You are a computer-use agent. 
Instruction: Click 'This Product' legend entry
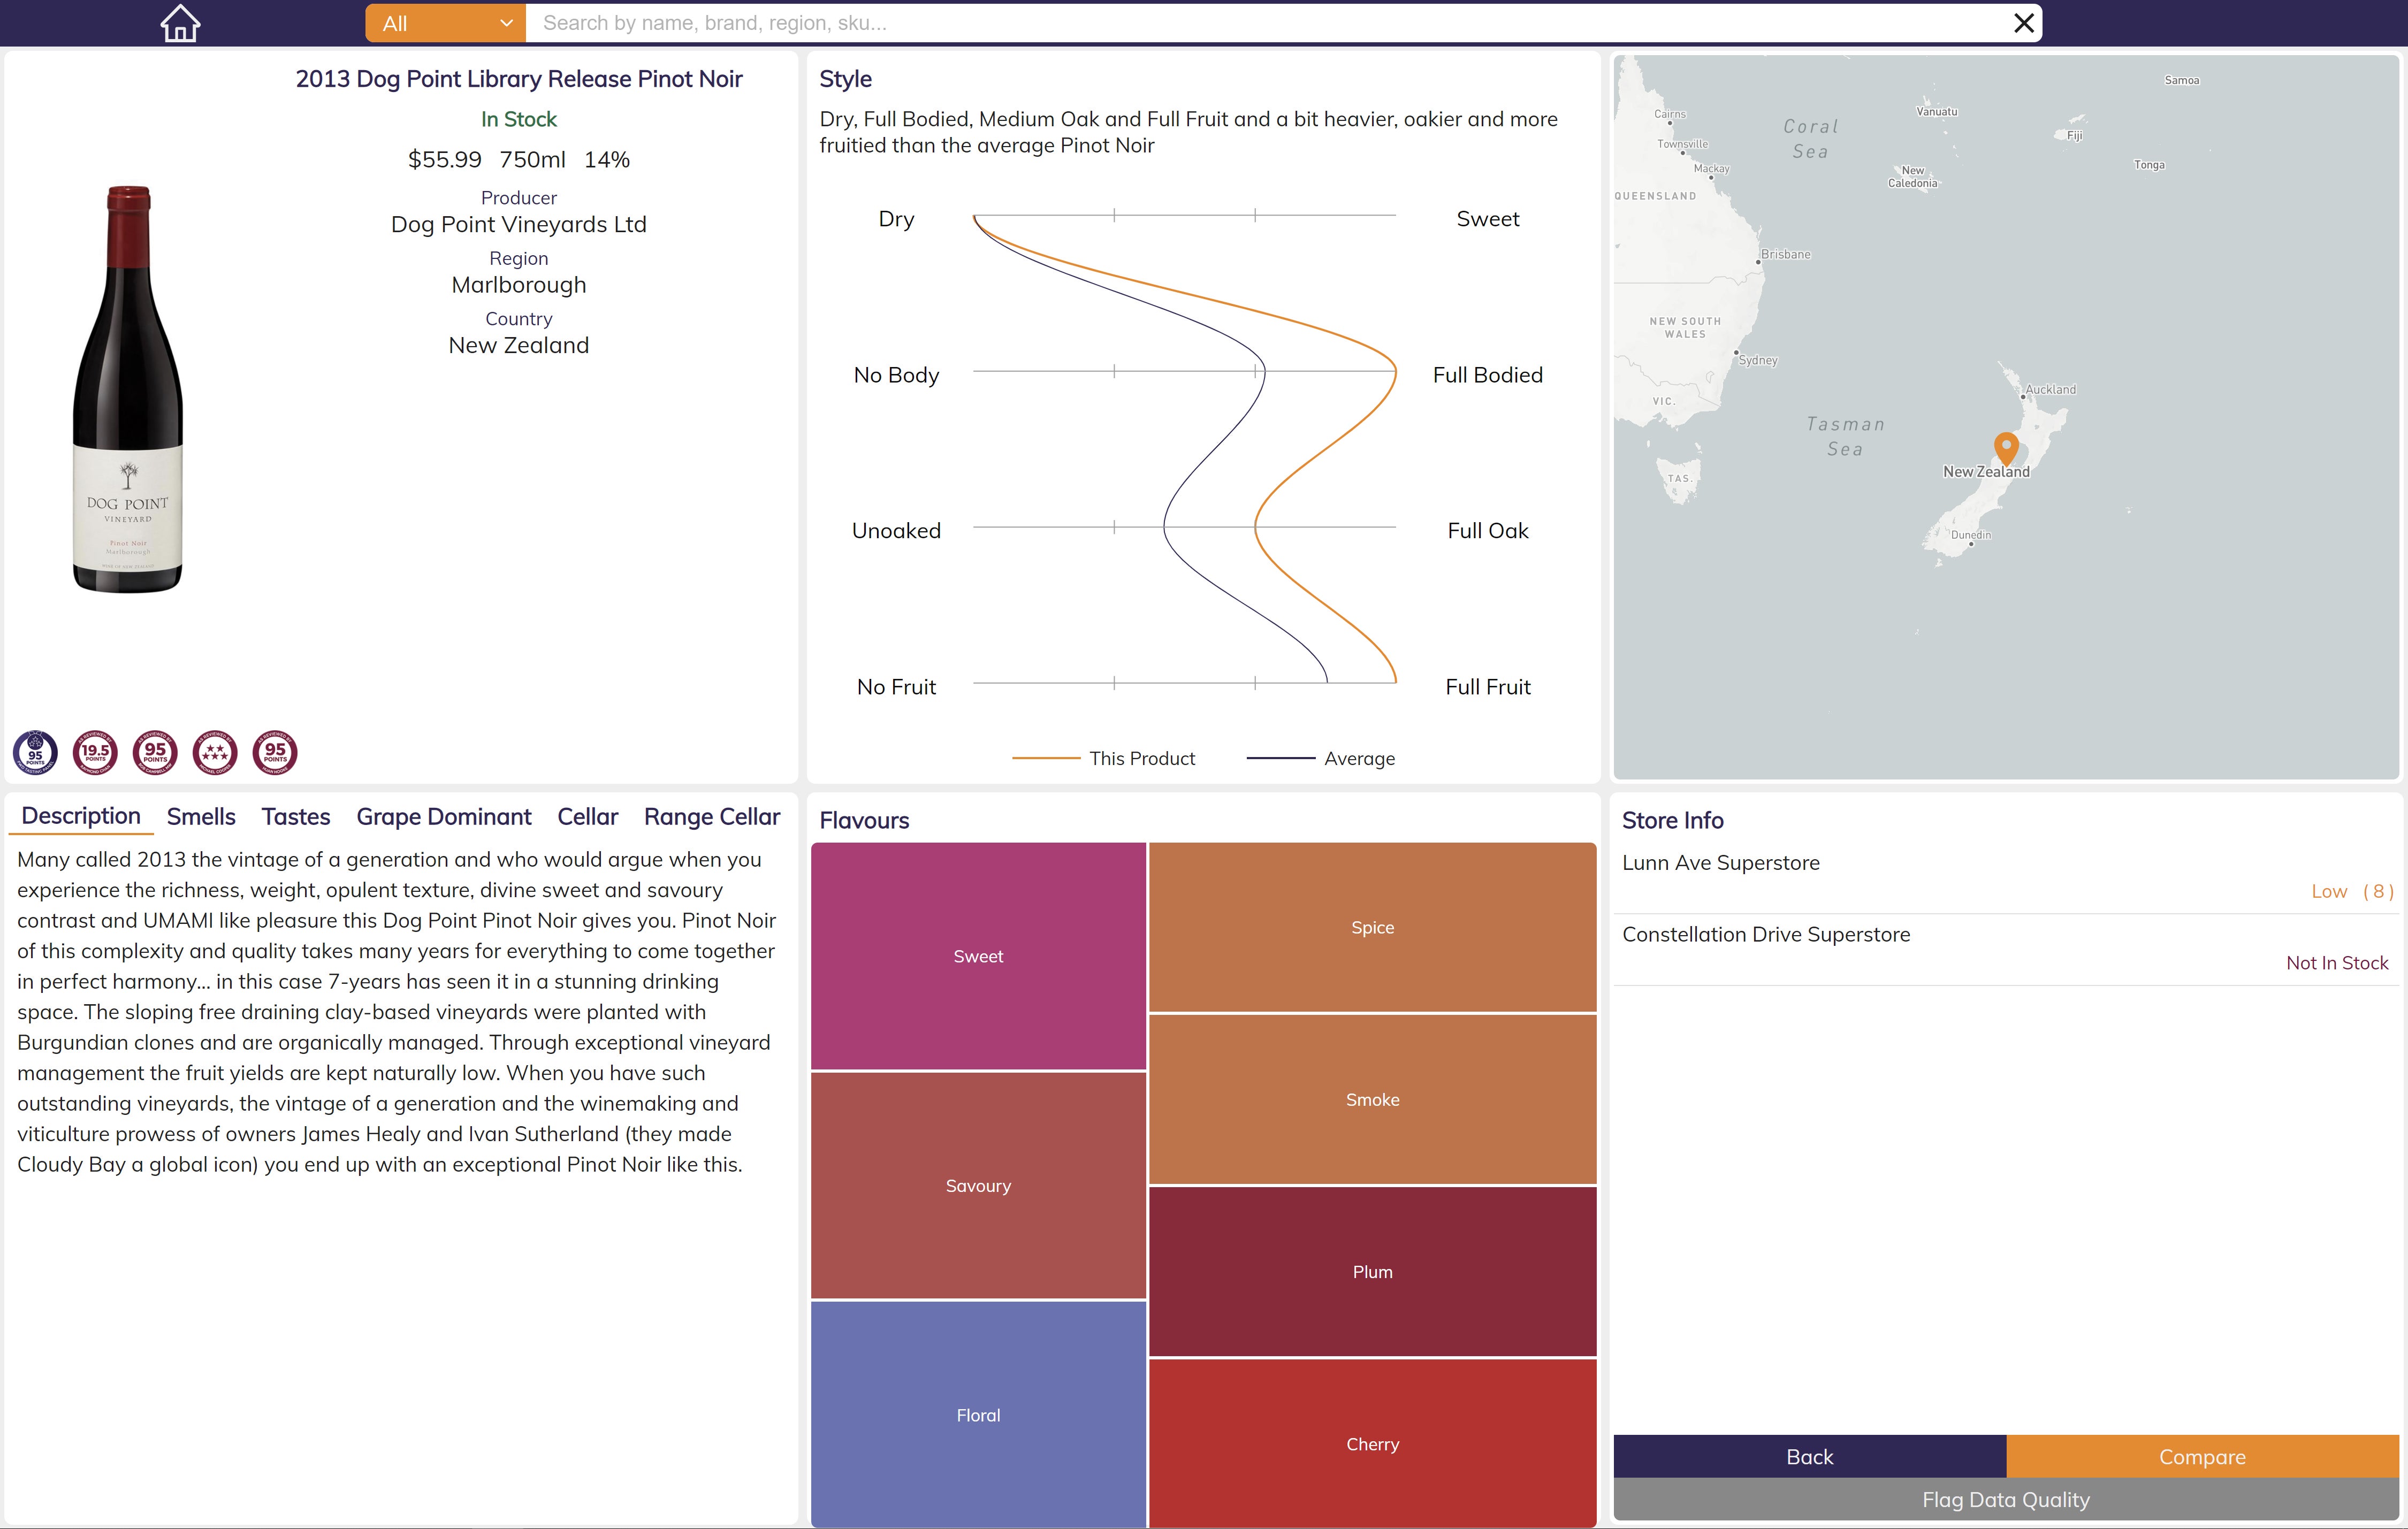coord(1103,758)
